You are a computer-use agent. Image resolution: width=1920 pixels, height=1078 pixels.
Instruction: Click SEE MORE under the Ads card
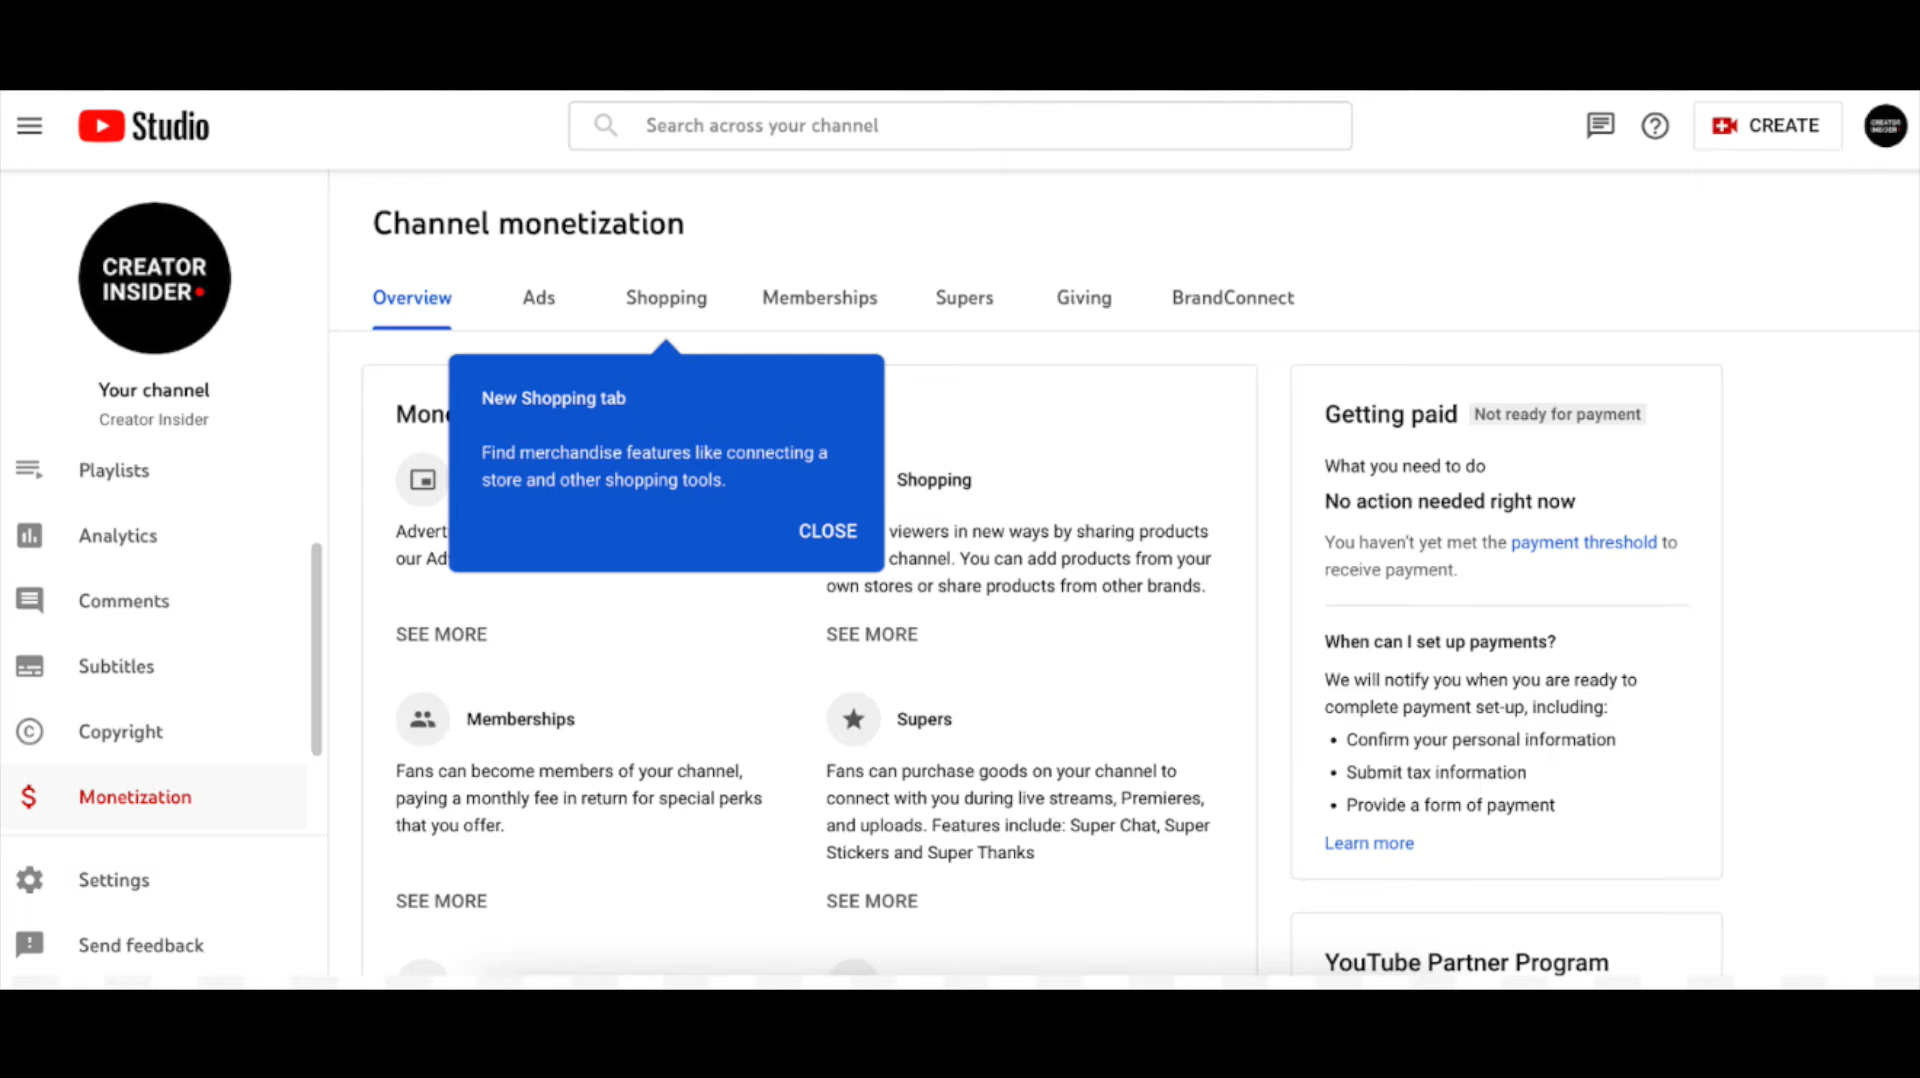[x=441, y=634]
